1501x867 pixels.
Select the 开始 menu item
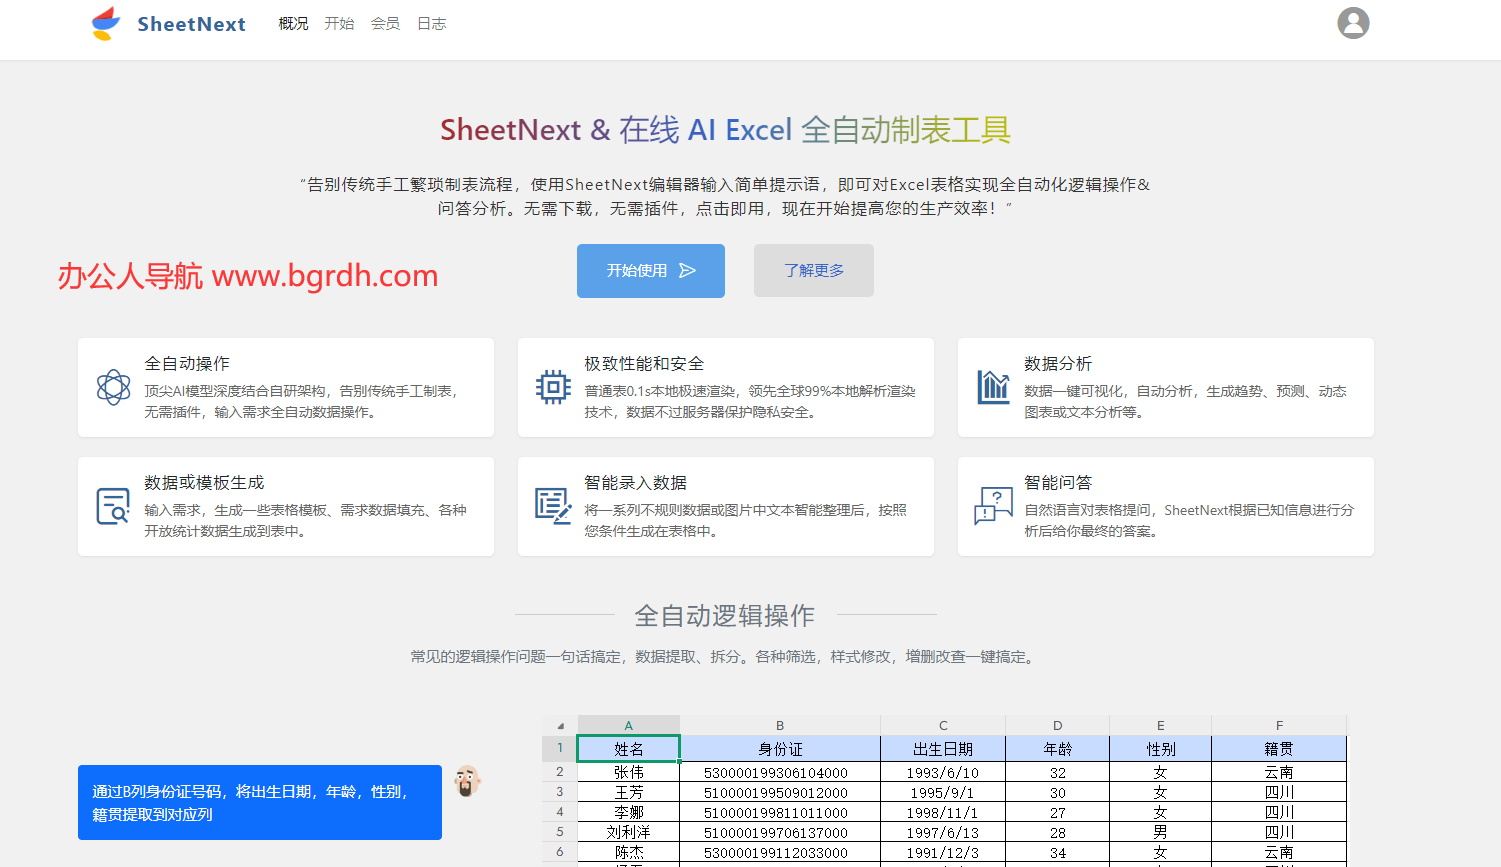click(339, 23)
